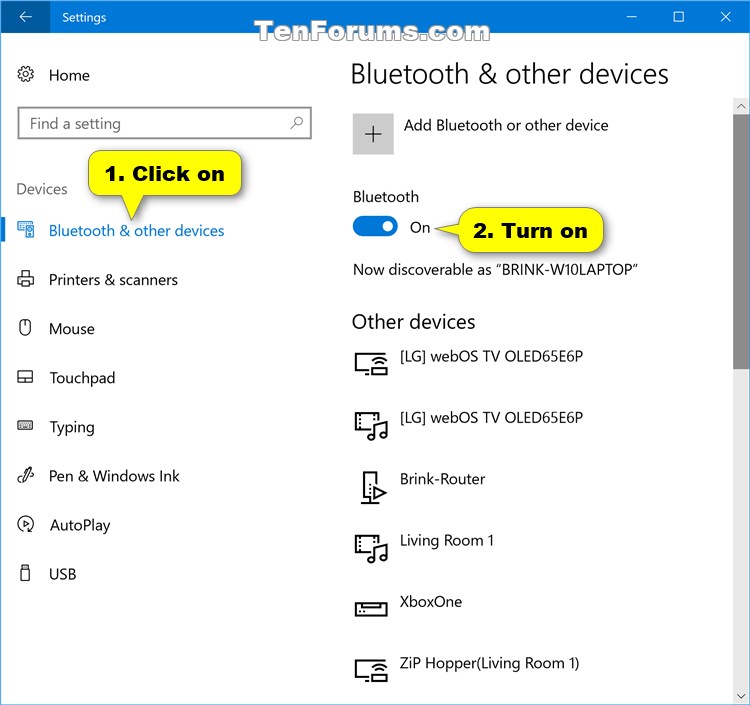Open Pen & Windows Ink settings

pos(114,476)
